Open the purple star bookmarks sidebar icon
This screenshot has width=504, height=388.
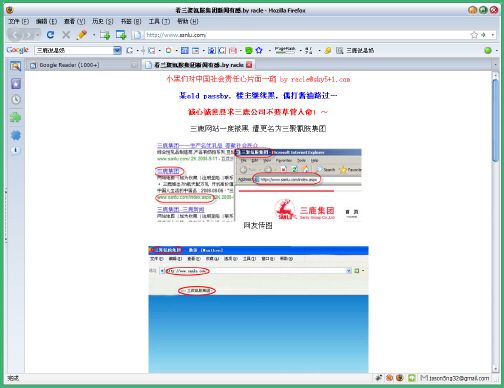tap(16, 83)
